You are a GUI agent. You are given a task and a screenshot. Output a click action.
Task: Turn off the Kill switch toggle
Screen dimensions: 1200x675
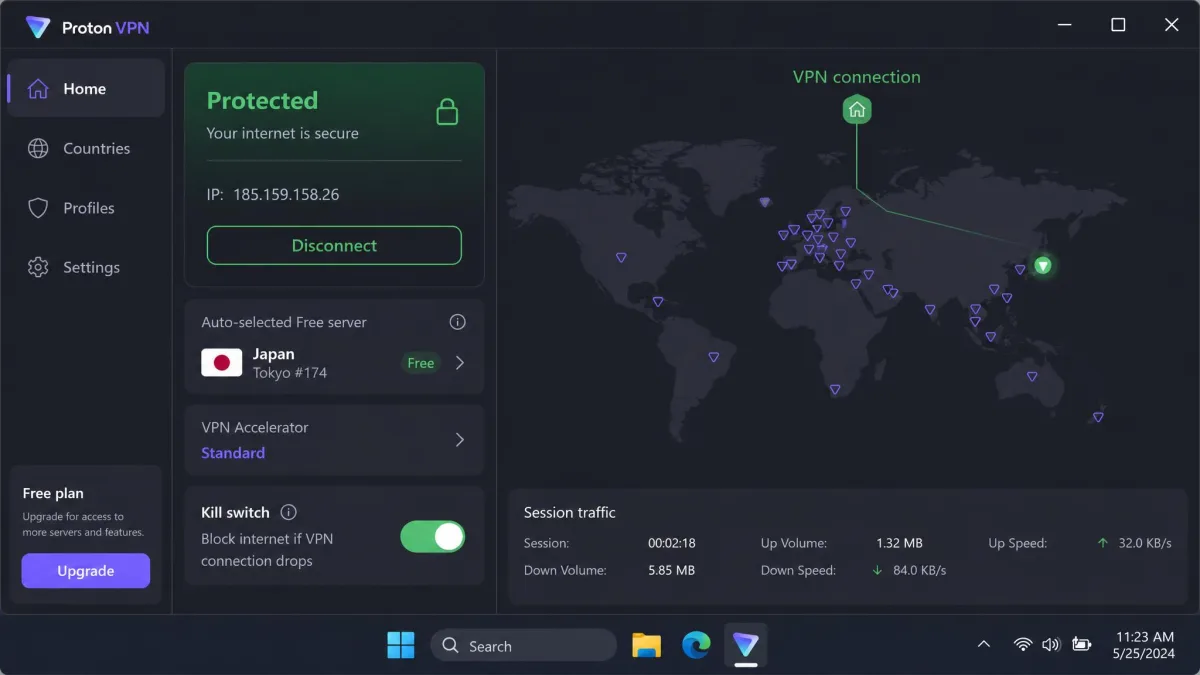[x=433, y=537]
